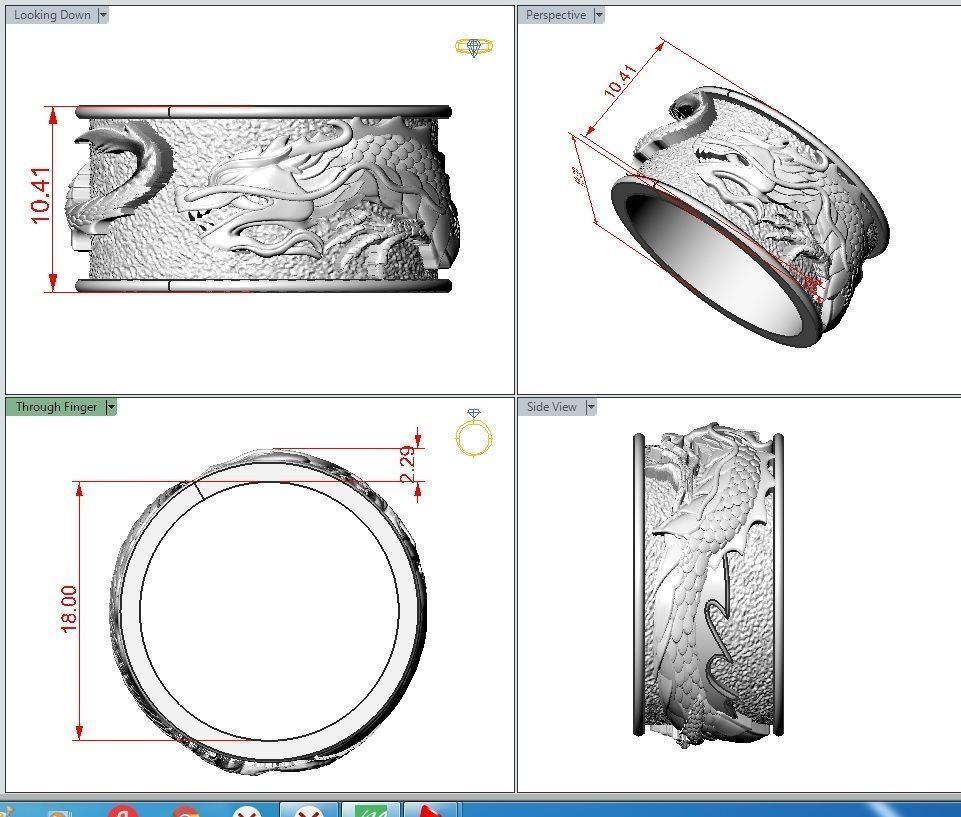Select the 2.29 thickness dimension
This screenshot has height=817, width=961.
tap(408, 465)
